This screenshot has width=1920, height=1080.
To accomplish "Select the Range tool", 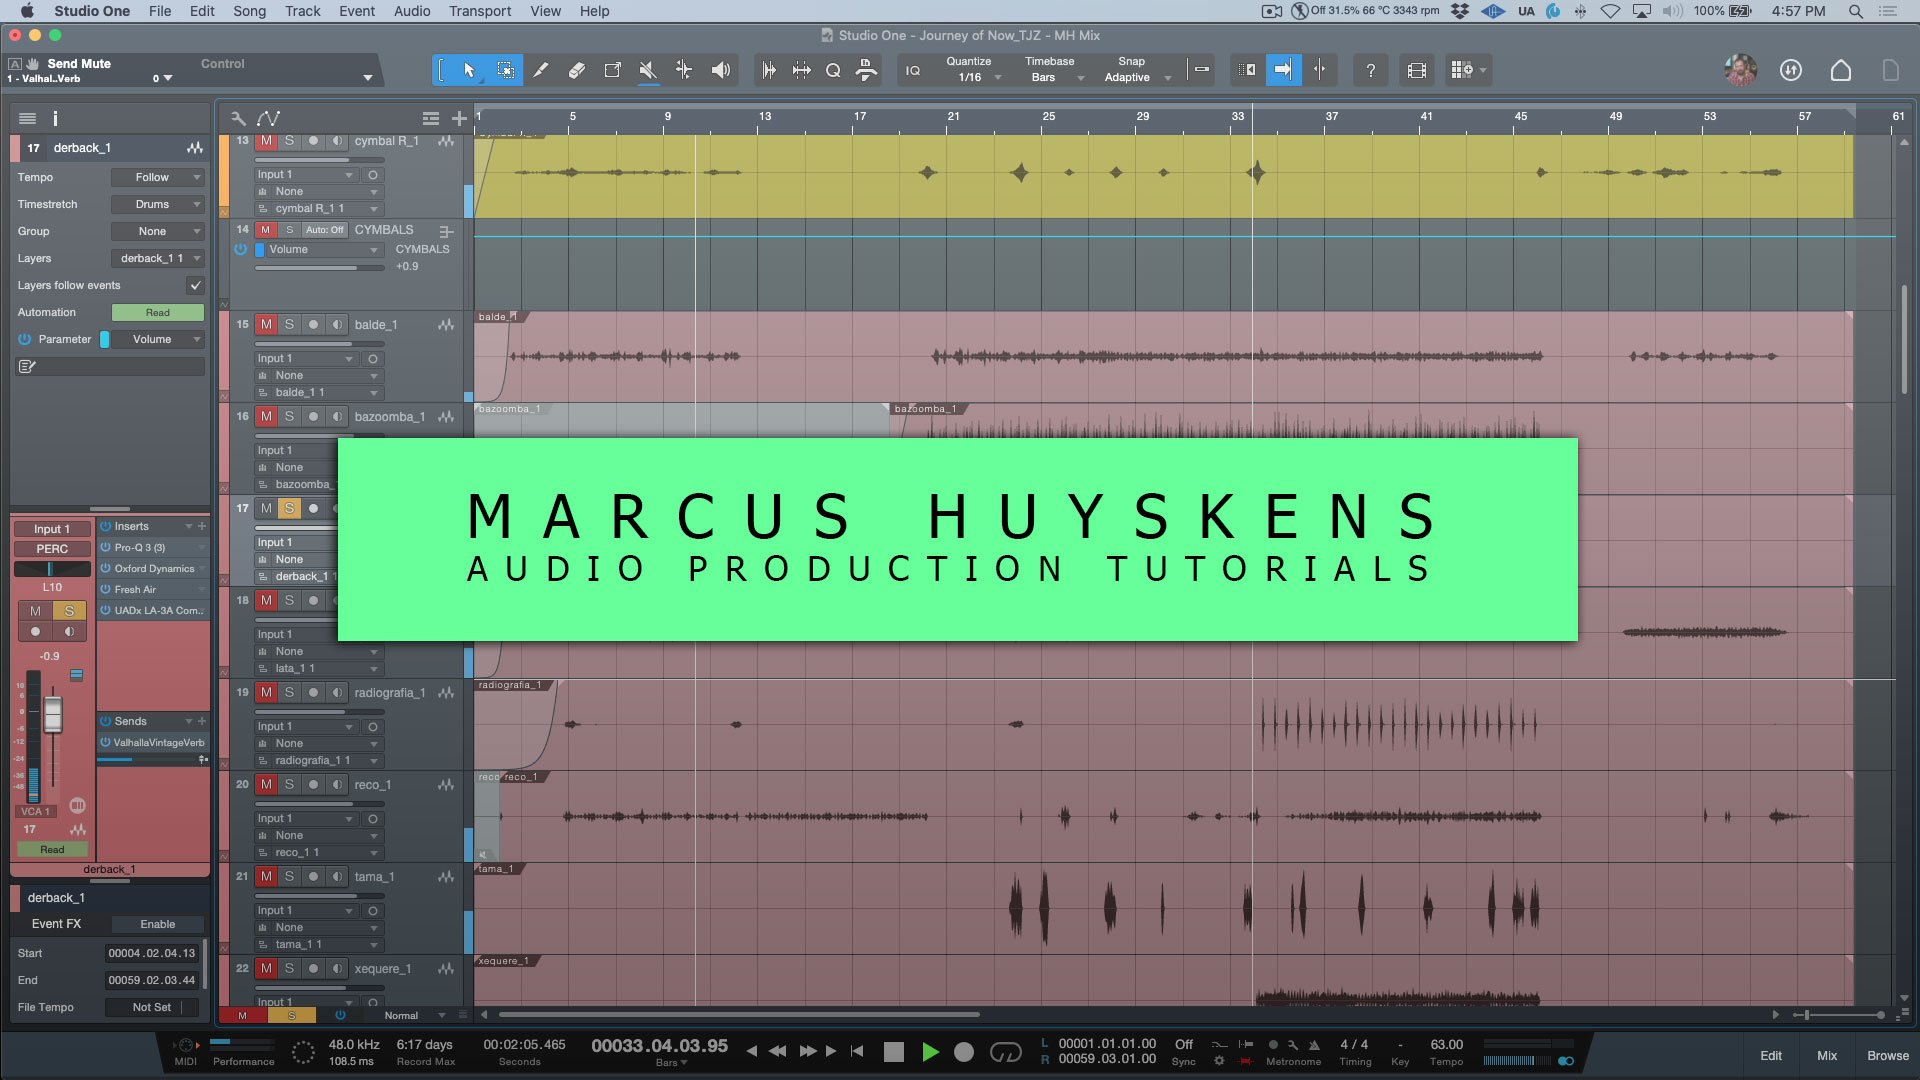I will click(x=505, y=70).
